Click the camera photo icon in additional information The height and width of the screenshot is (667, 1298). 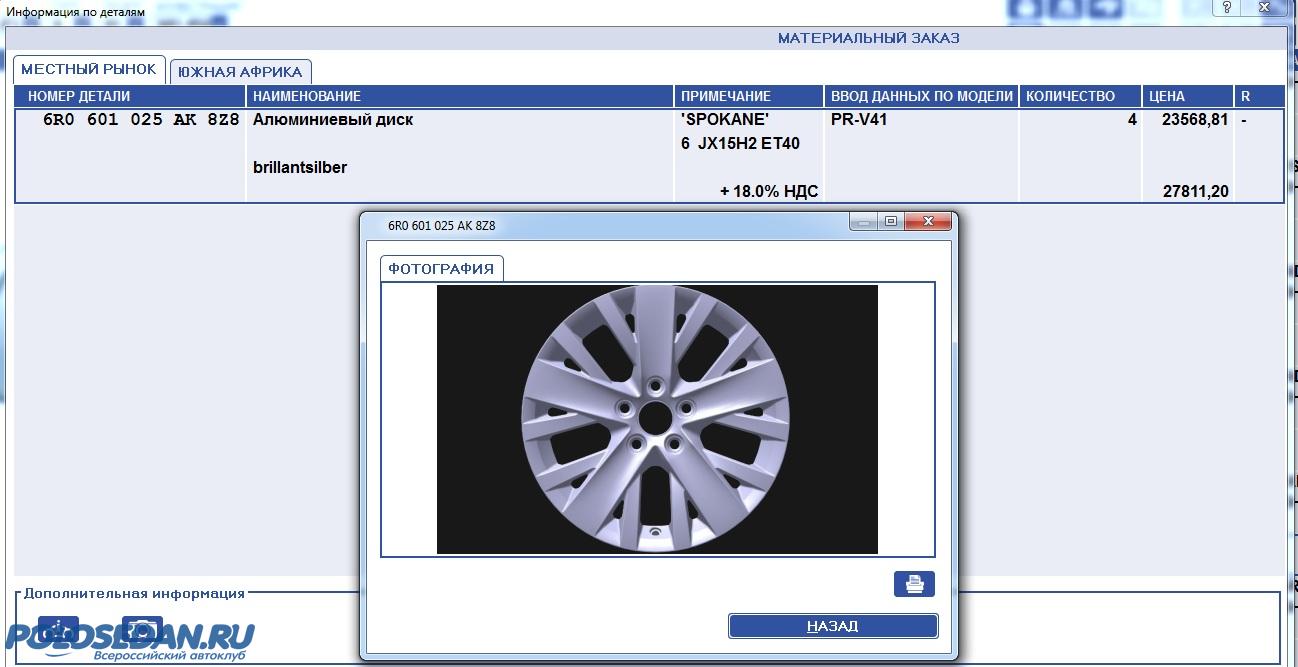pyautogui.click(x=142, y=629)
